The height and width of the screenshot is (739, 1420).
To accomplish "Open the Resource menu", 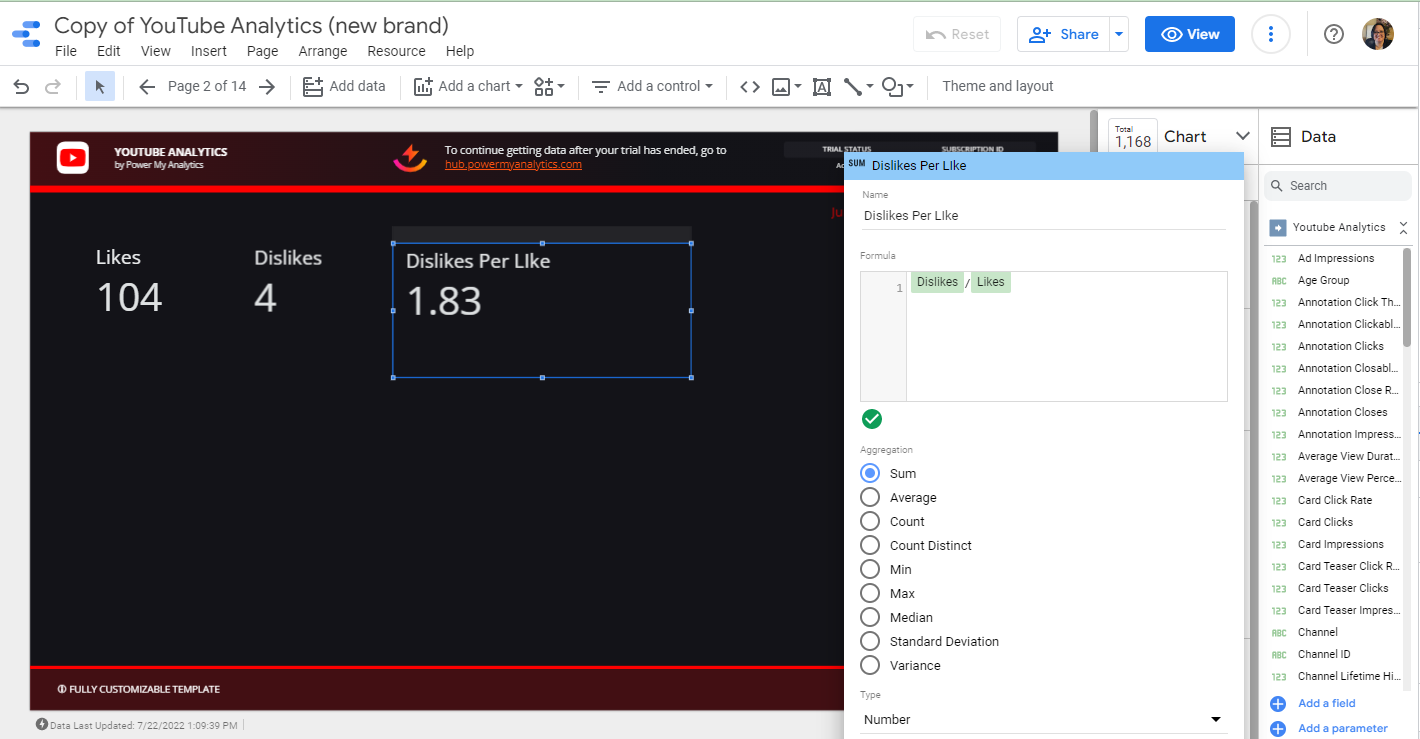I will tap(396, 51).
